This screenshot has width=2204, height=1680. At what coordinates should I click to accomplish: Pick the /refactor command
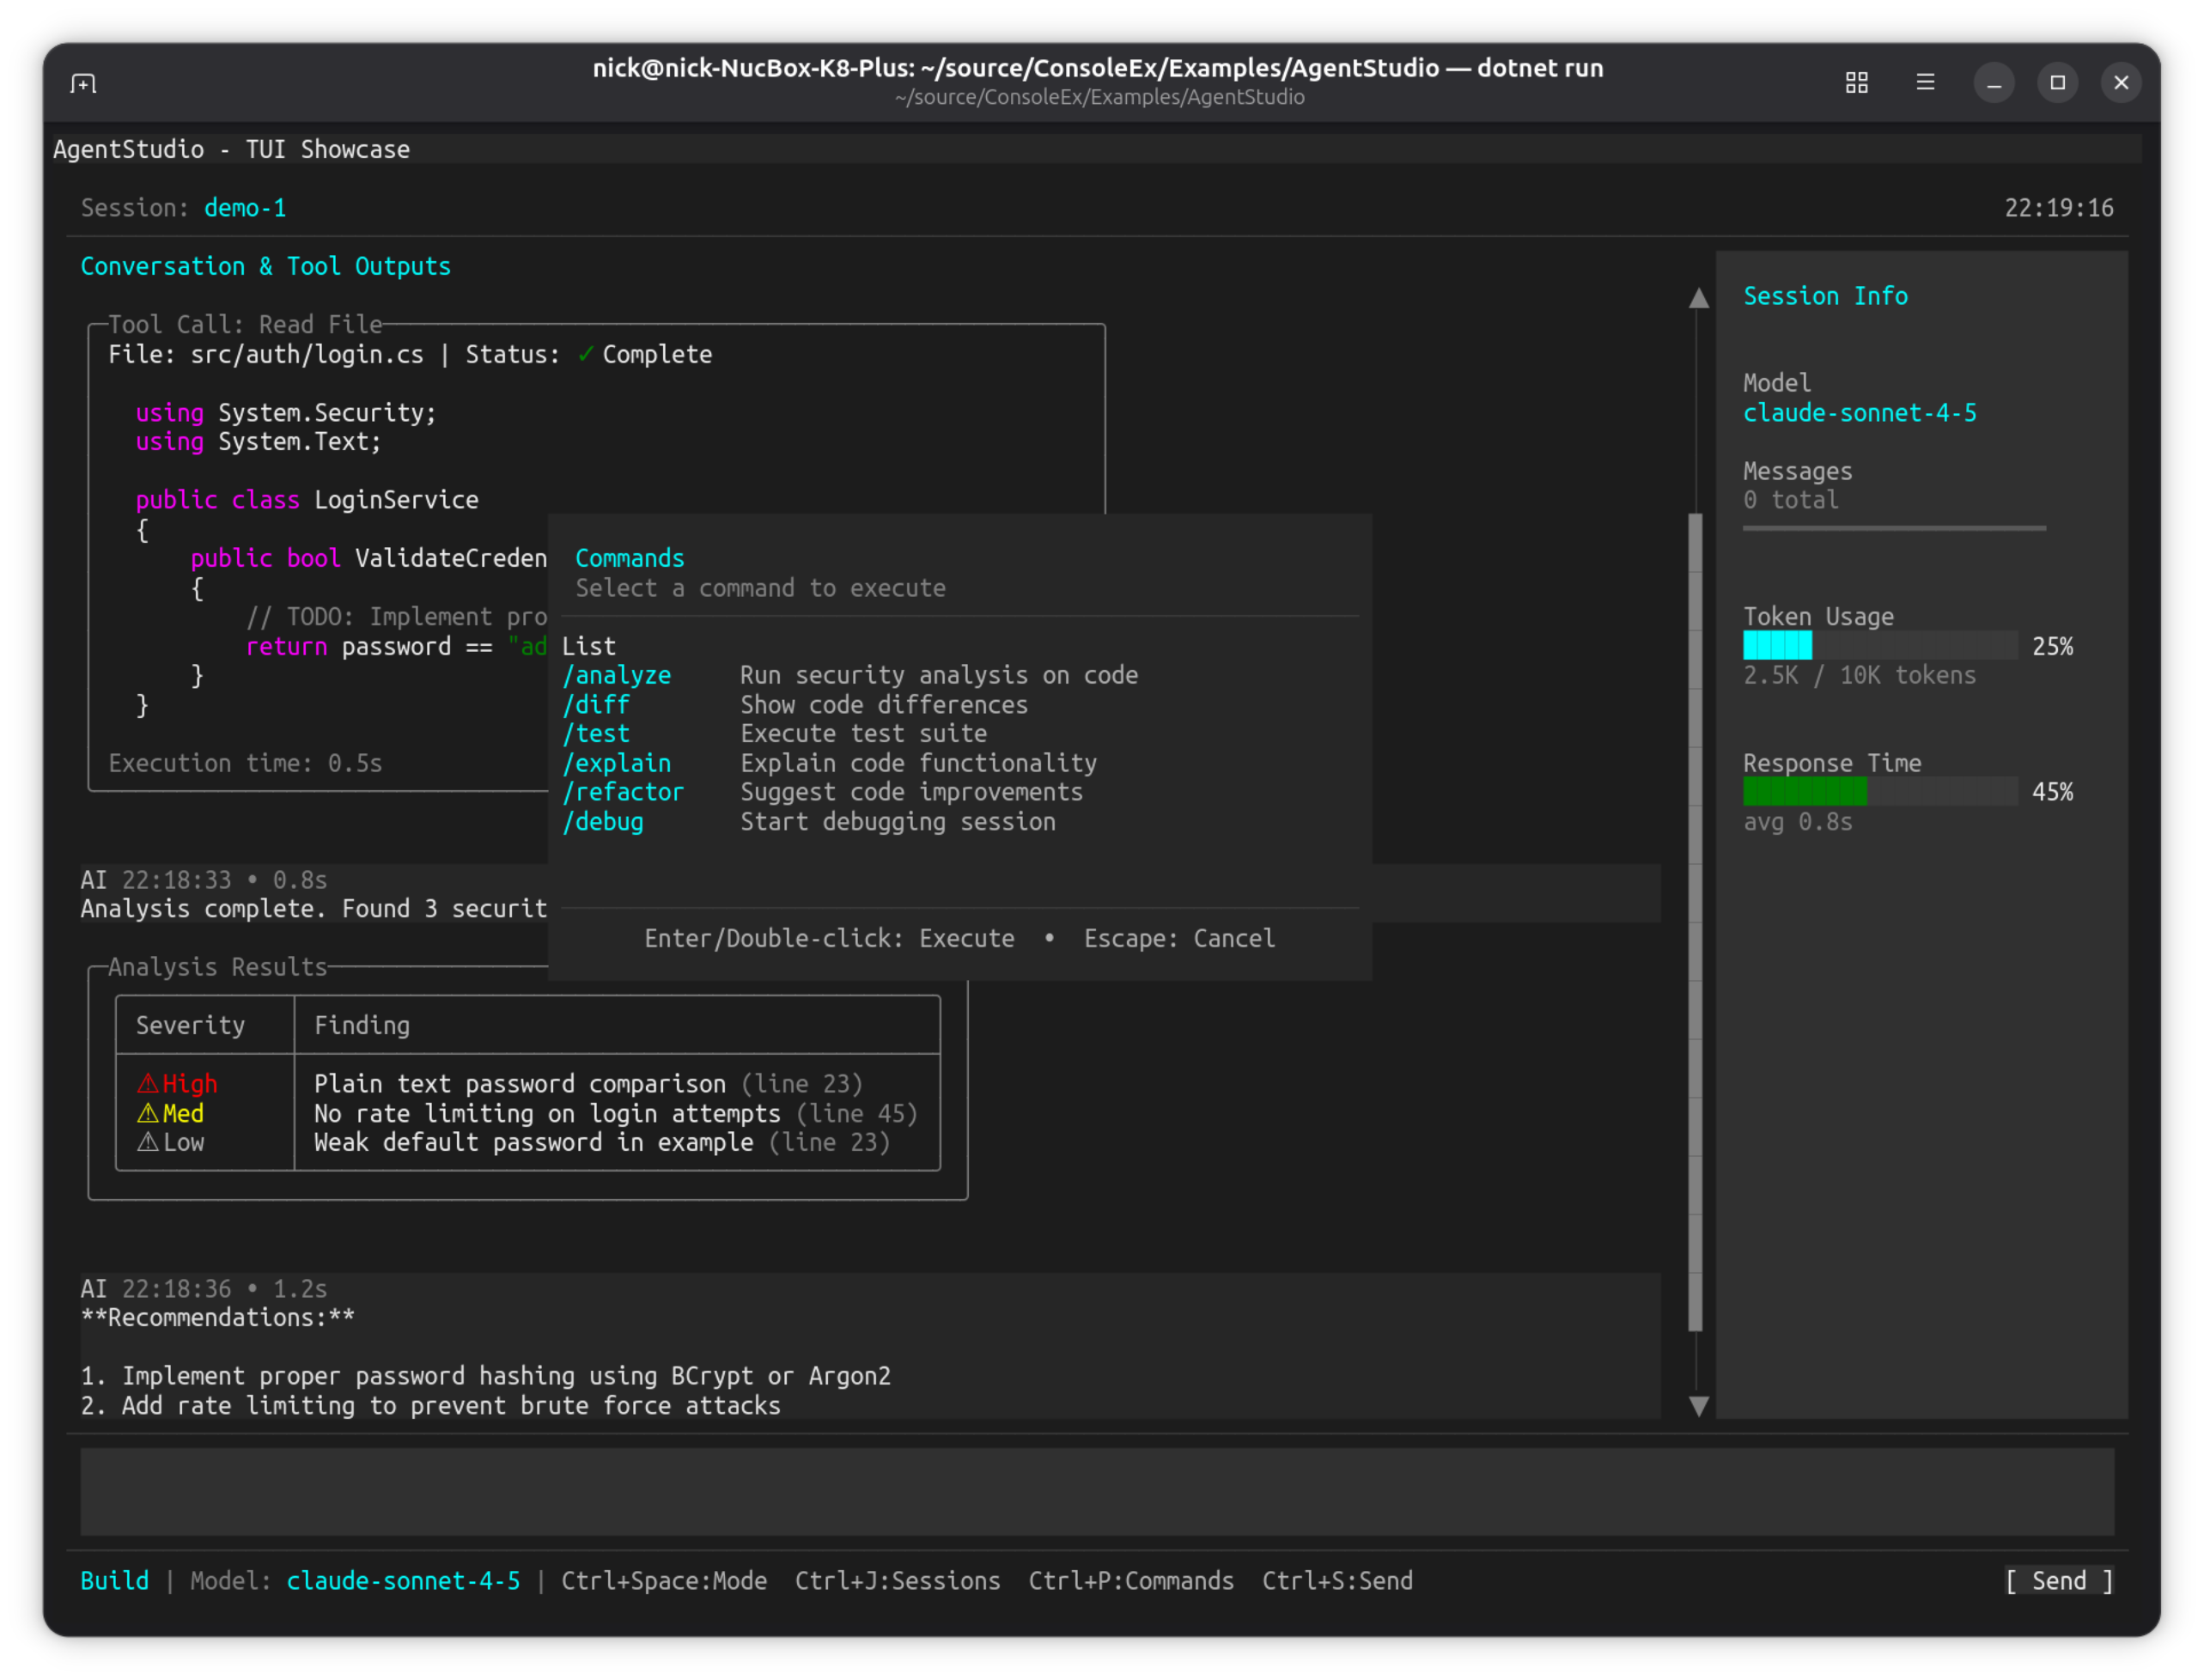(622, 792)
